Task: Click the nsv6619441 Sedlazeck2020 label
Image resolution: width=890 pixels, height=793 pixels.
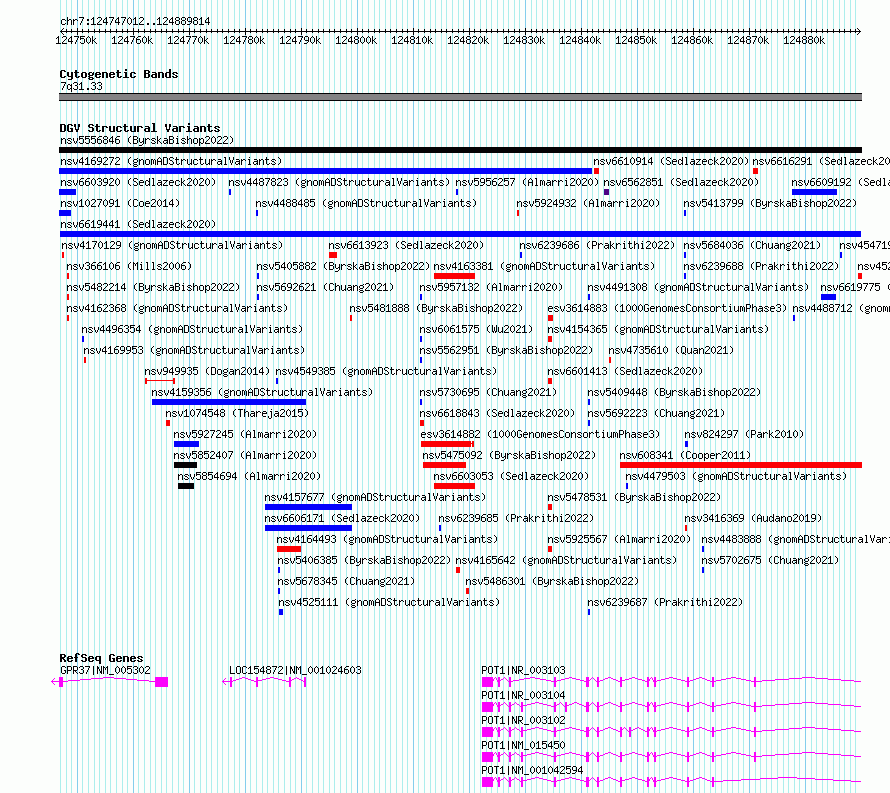Action: [138, 224]
